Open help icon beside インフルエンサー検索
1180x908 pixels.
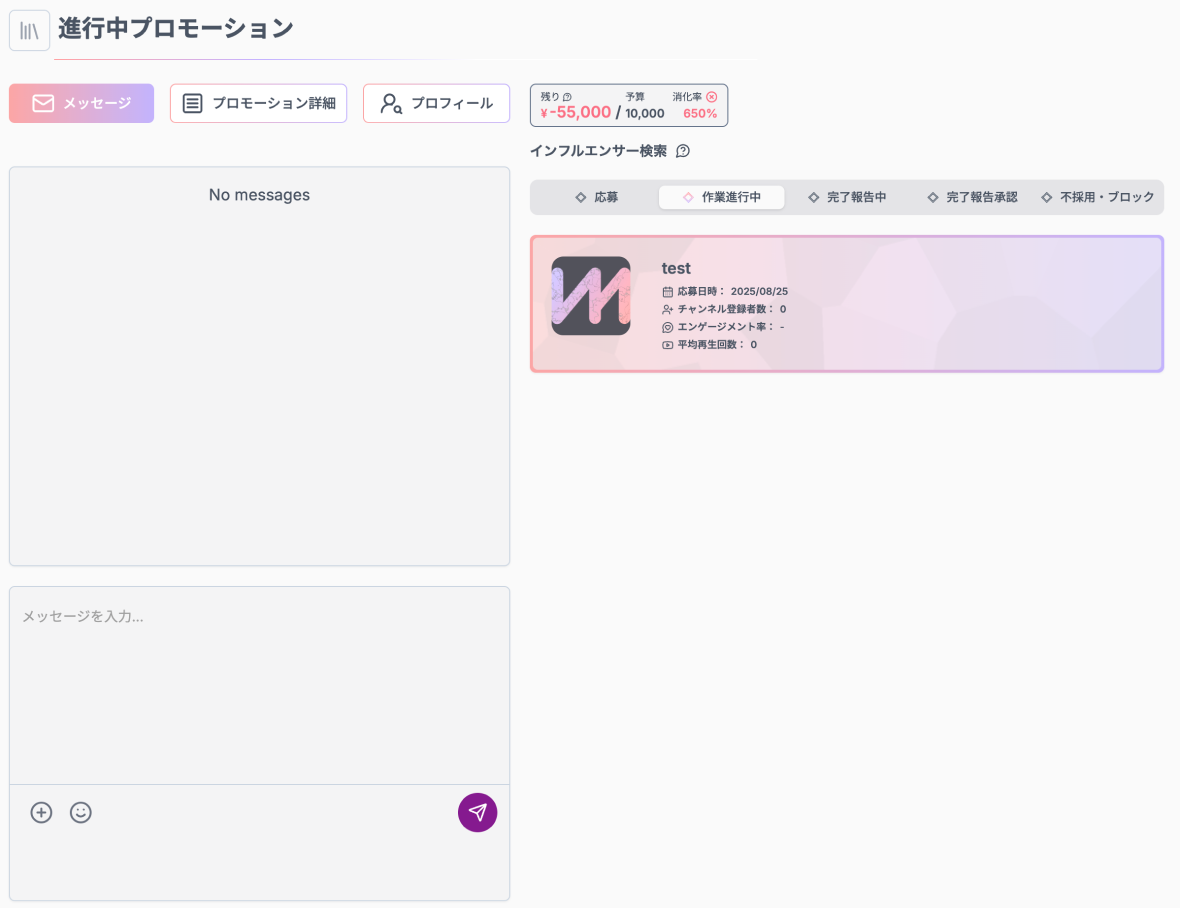(x=683, y=151)
